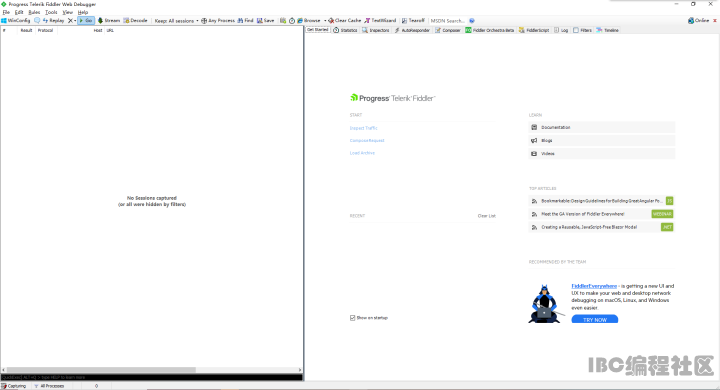
Task: Click the TRY NOW button
Action: coord(595,319)
